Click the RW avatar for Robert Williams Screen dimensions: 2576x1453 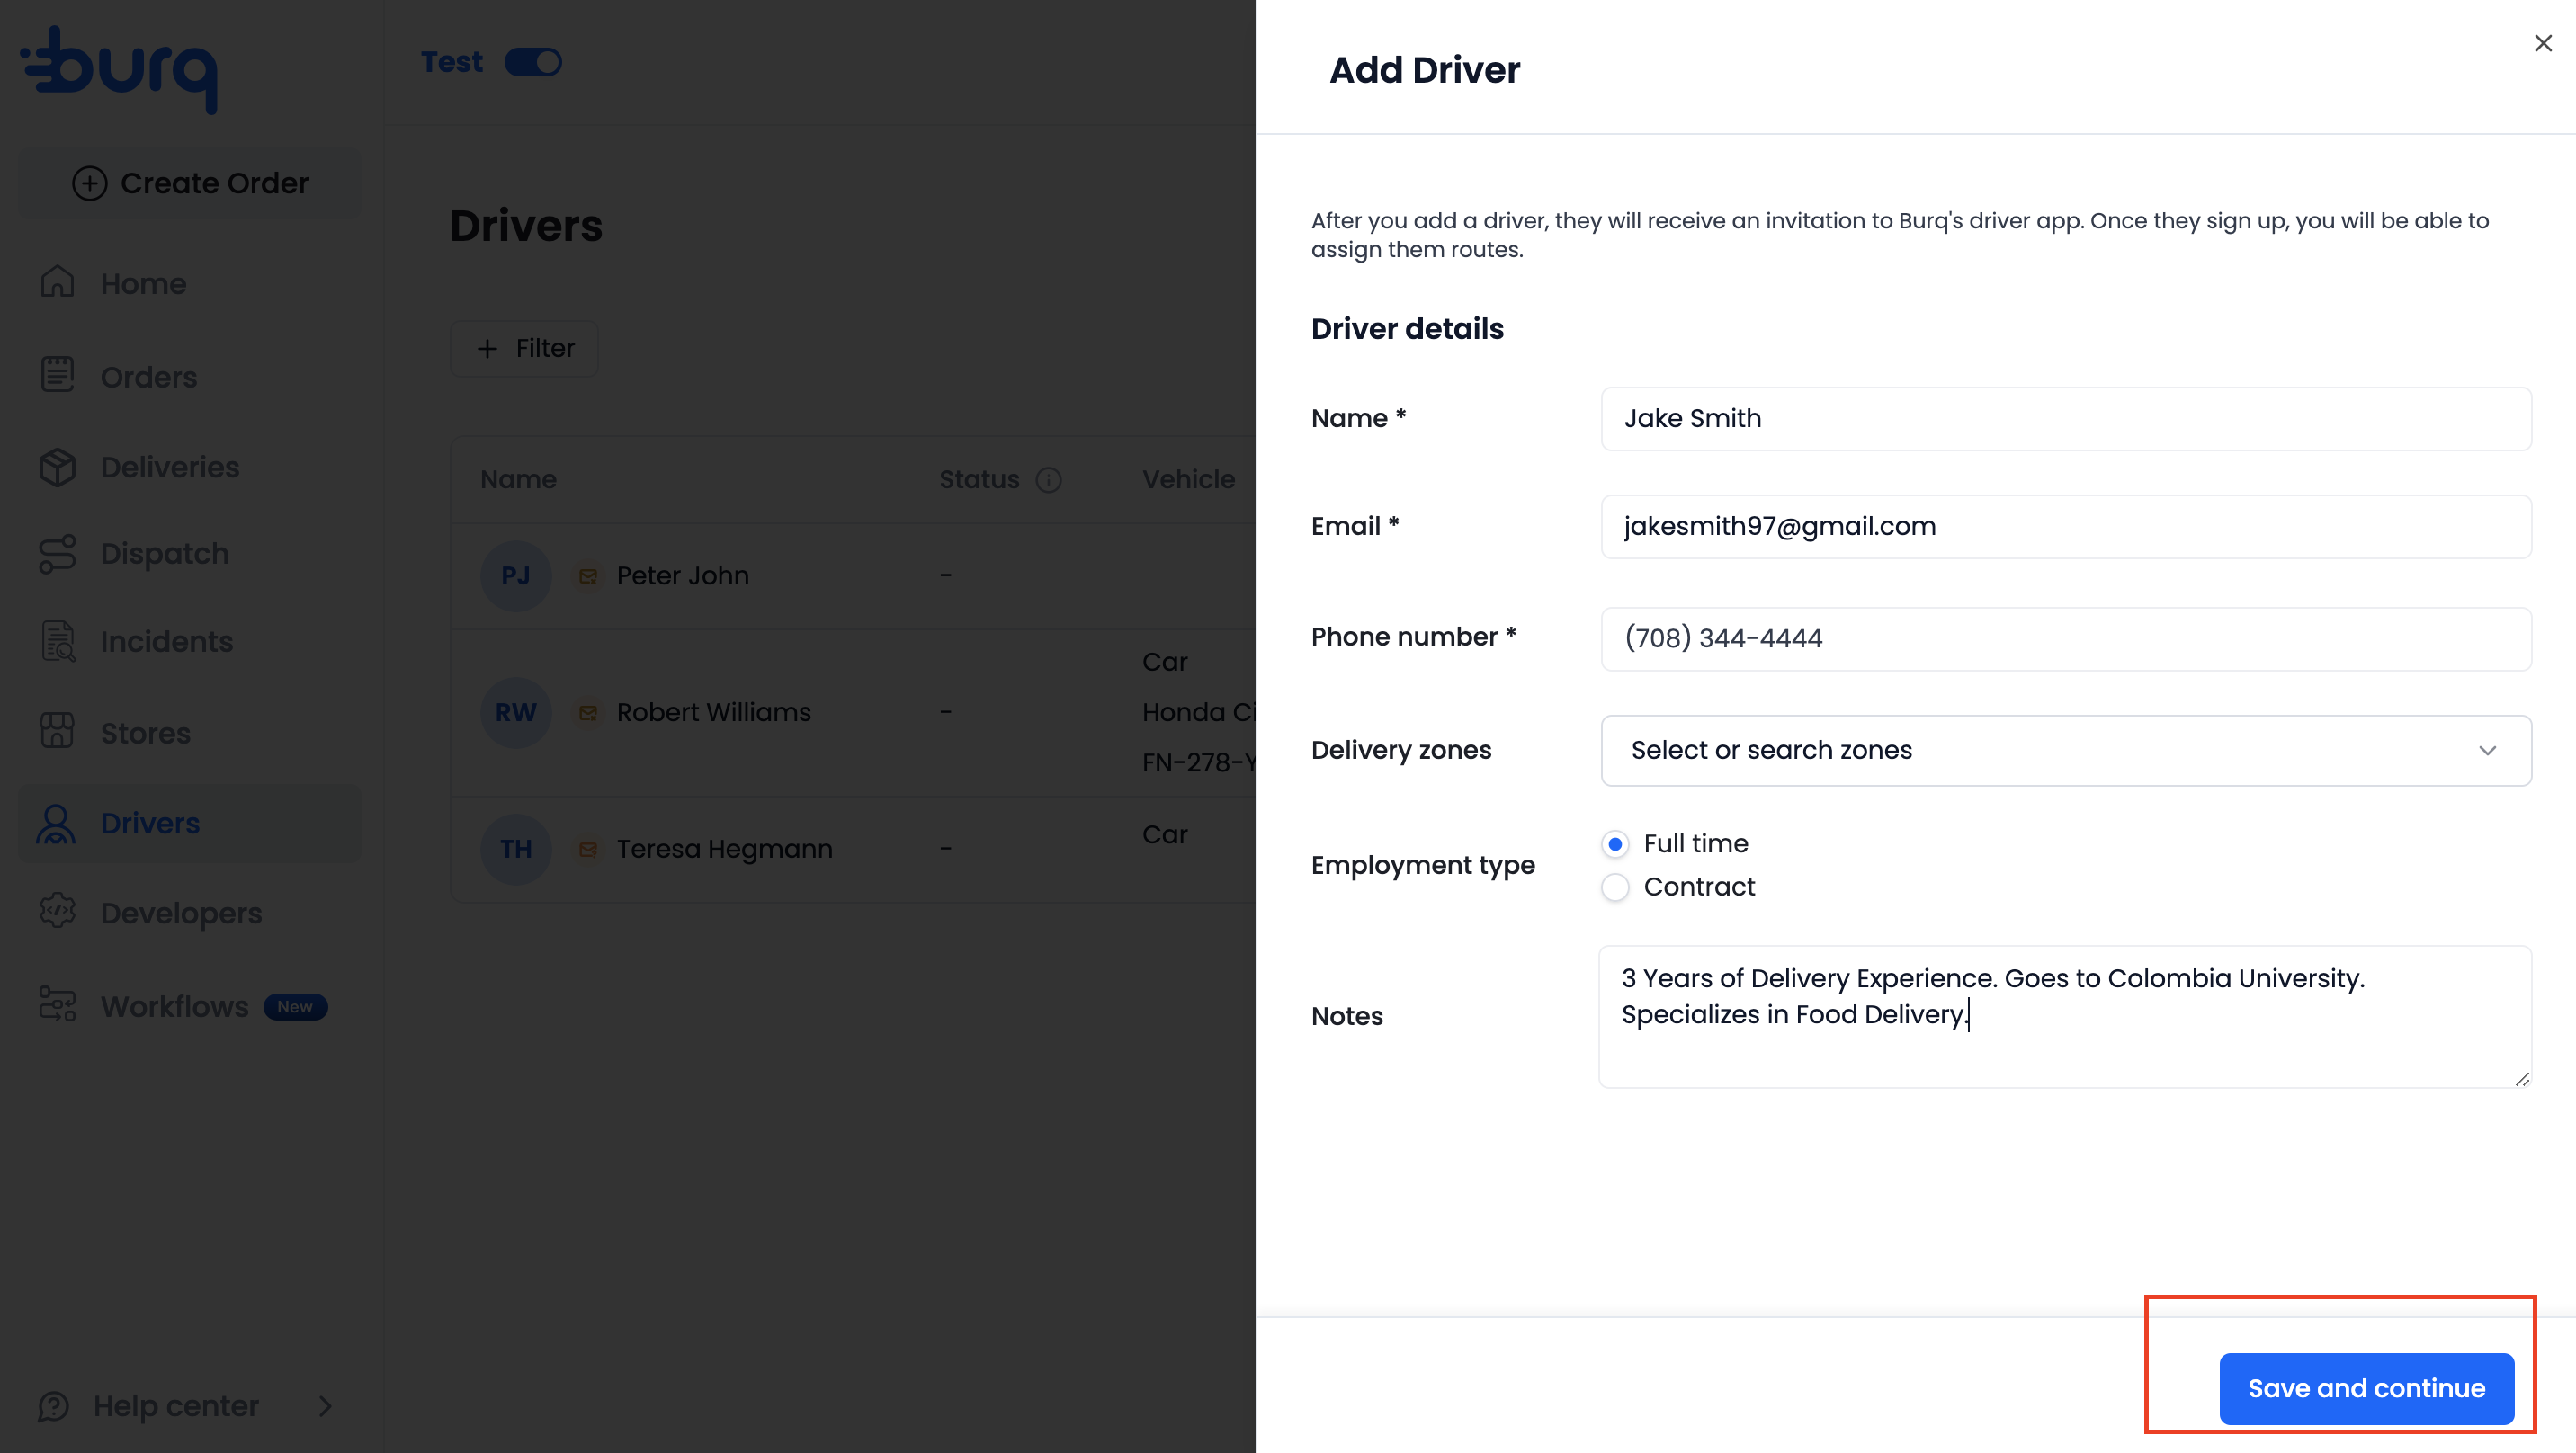click(x=516, y=712)
